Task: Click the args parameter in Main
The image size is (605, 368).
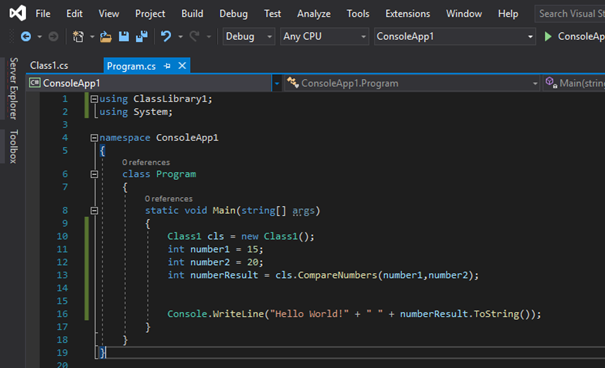Action: point(303,211)
